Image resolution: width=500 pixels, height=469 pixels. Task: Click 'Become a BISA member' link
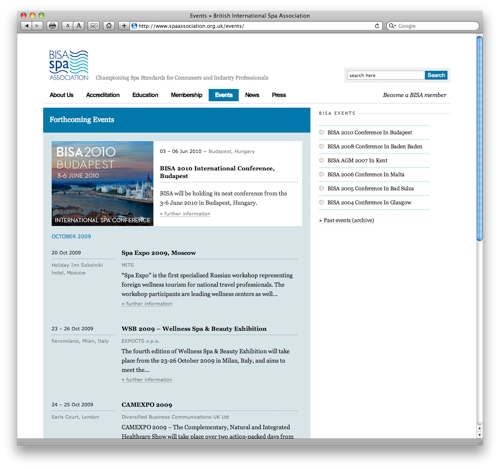click(414, 95)
